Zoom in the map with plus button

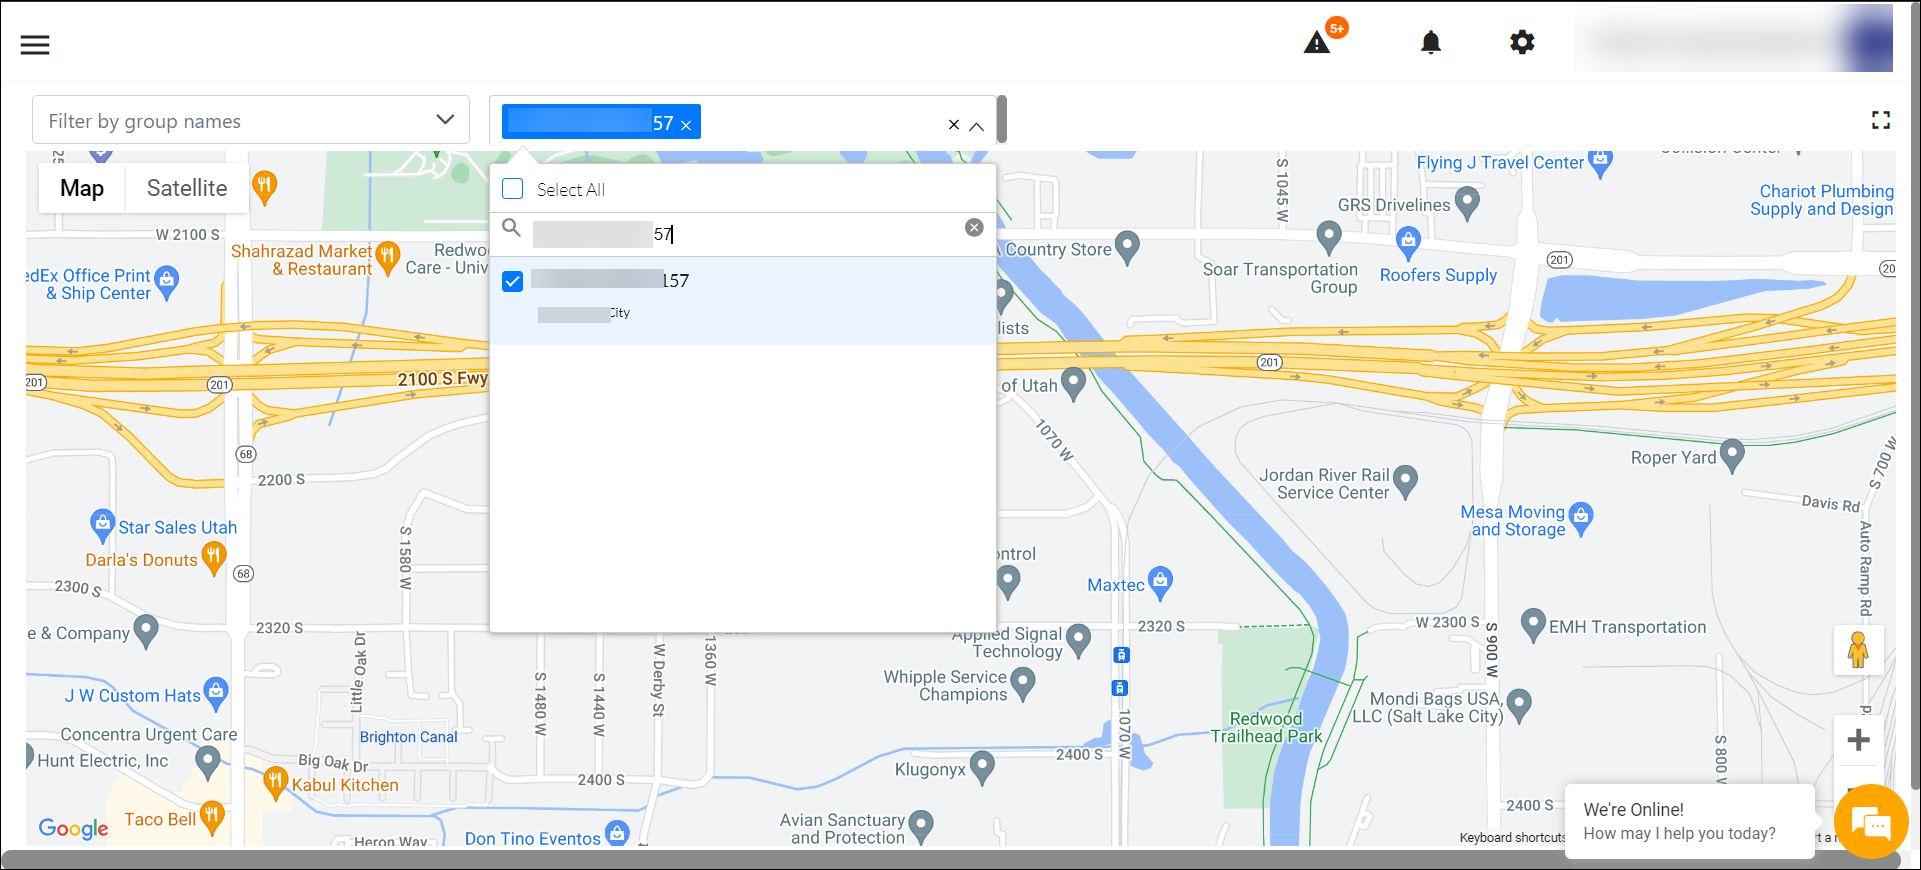[x=1859, y=740]
